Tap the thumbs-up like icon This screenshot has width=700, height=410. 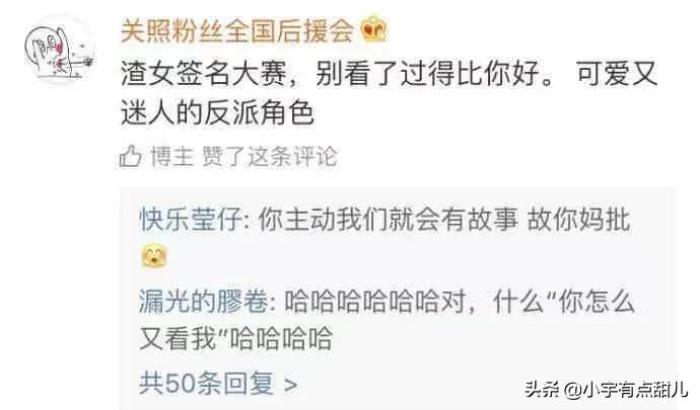click(130, 156)
